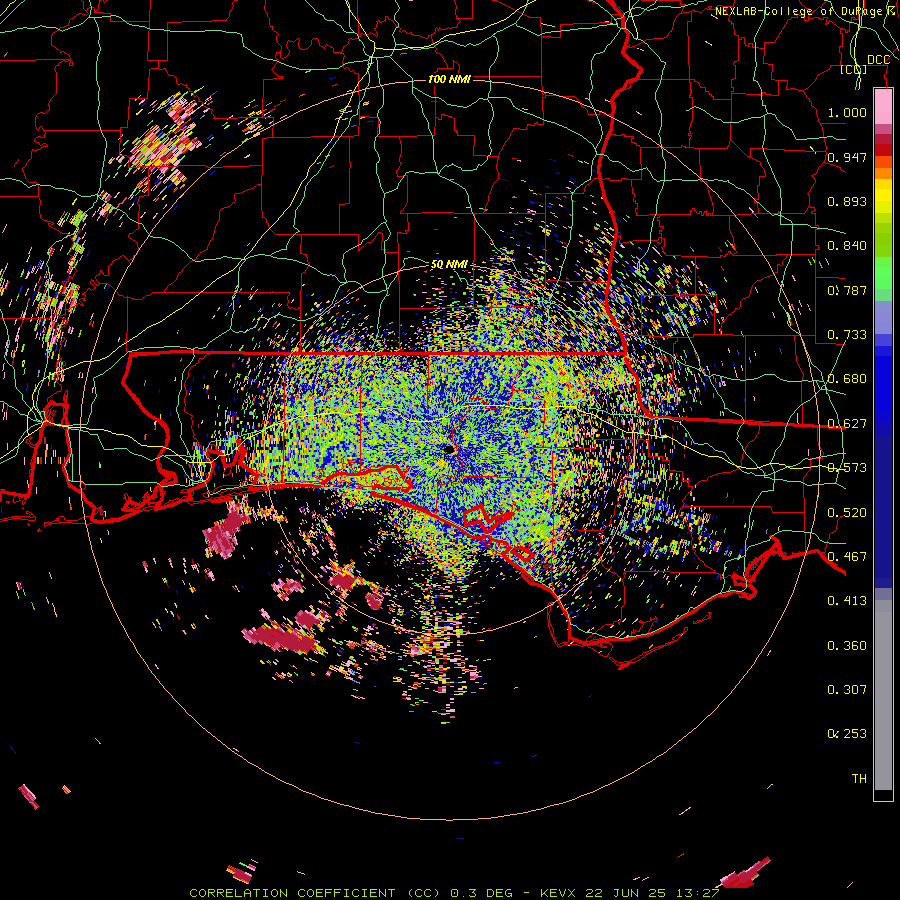Click the [CC] label above the color bar

point(853,69)
